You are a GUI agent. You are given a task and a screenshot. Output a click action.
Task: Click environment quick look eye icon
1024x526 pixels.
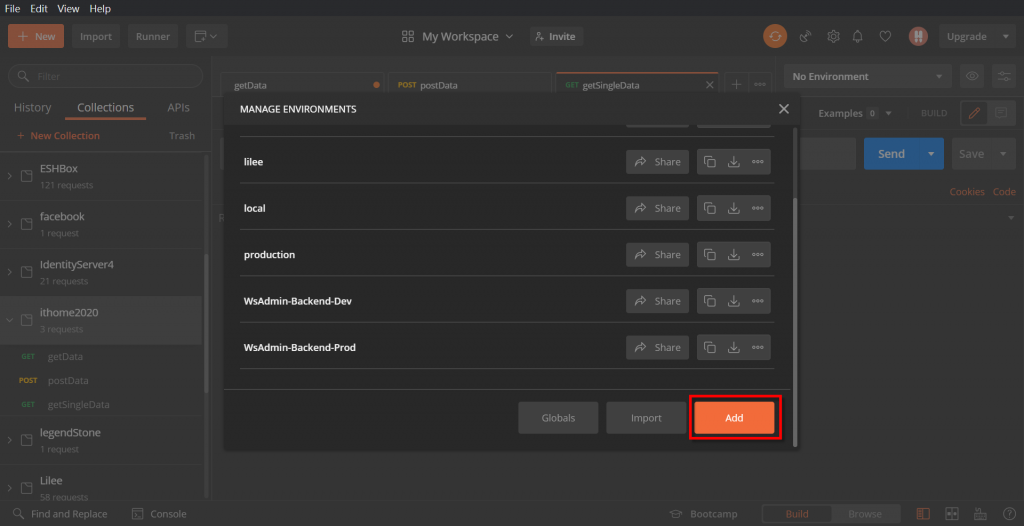(972, 76)
